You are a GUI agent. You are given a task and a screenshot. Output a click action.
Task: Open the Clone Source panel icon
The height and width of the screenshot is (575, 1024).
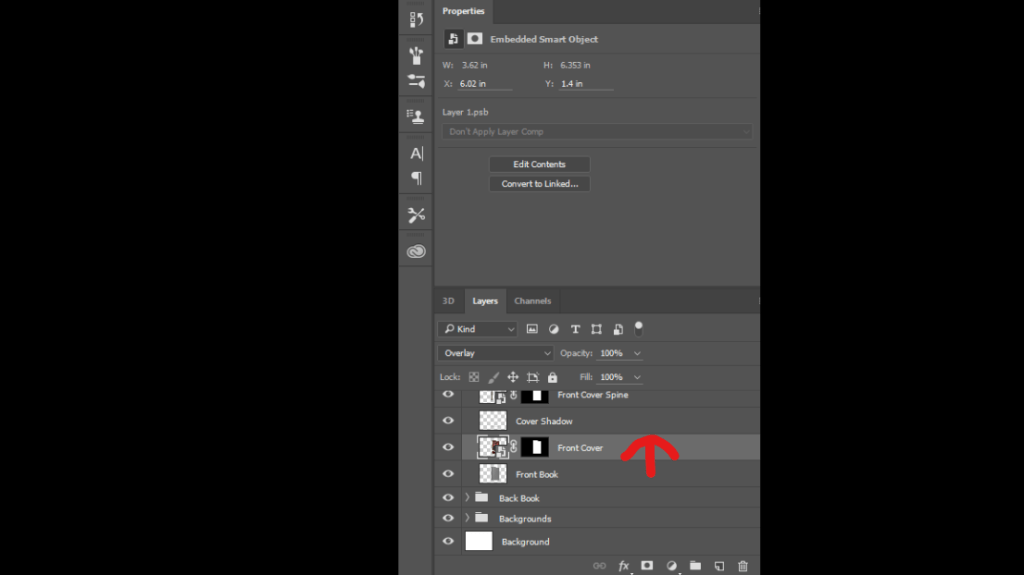416,116
